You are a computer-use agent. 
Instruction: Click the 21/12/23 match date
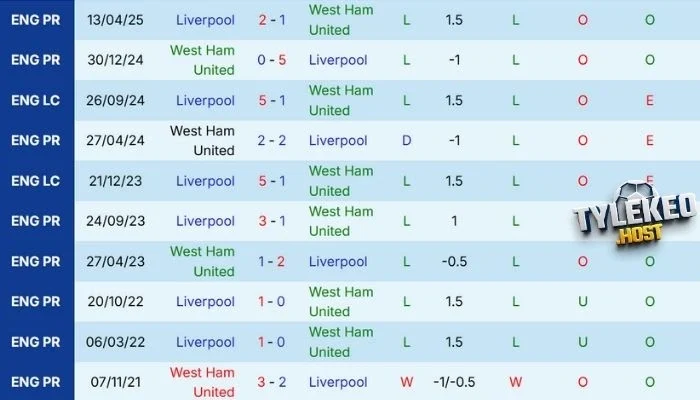(x=116, y=181)
